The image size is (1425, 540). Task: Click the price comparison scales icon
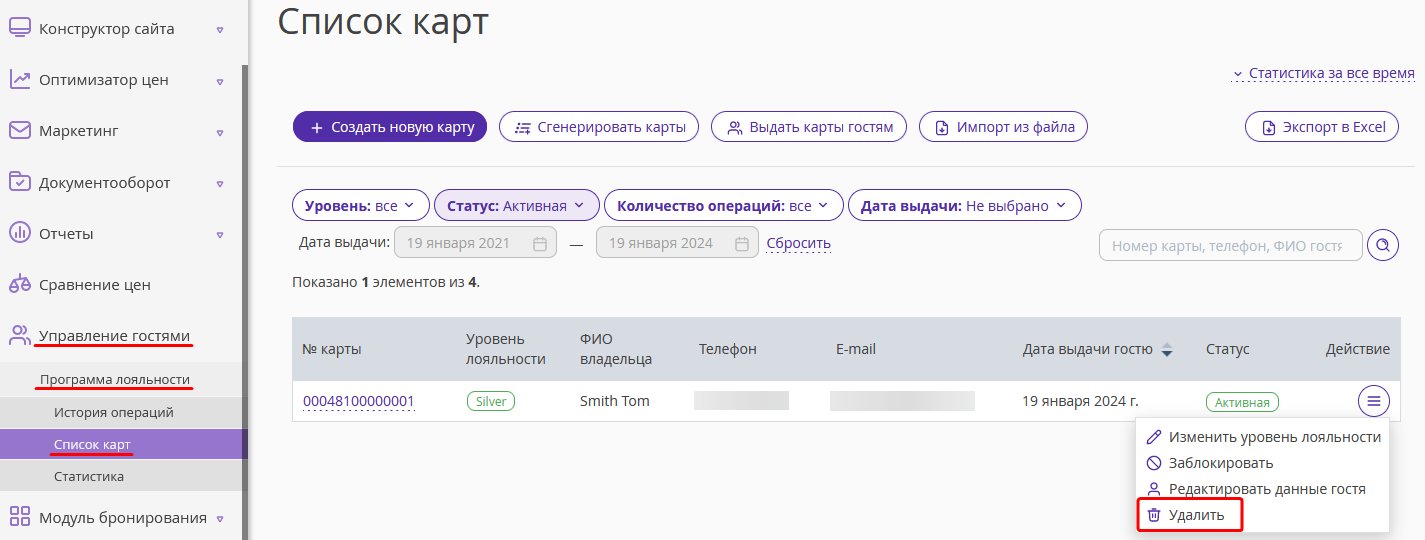(x=19, y=284)
